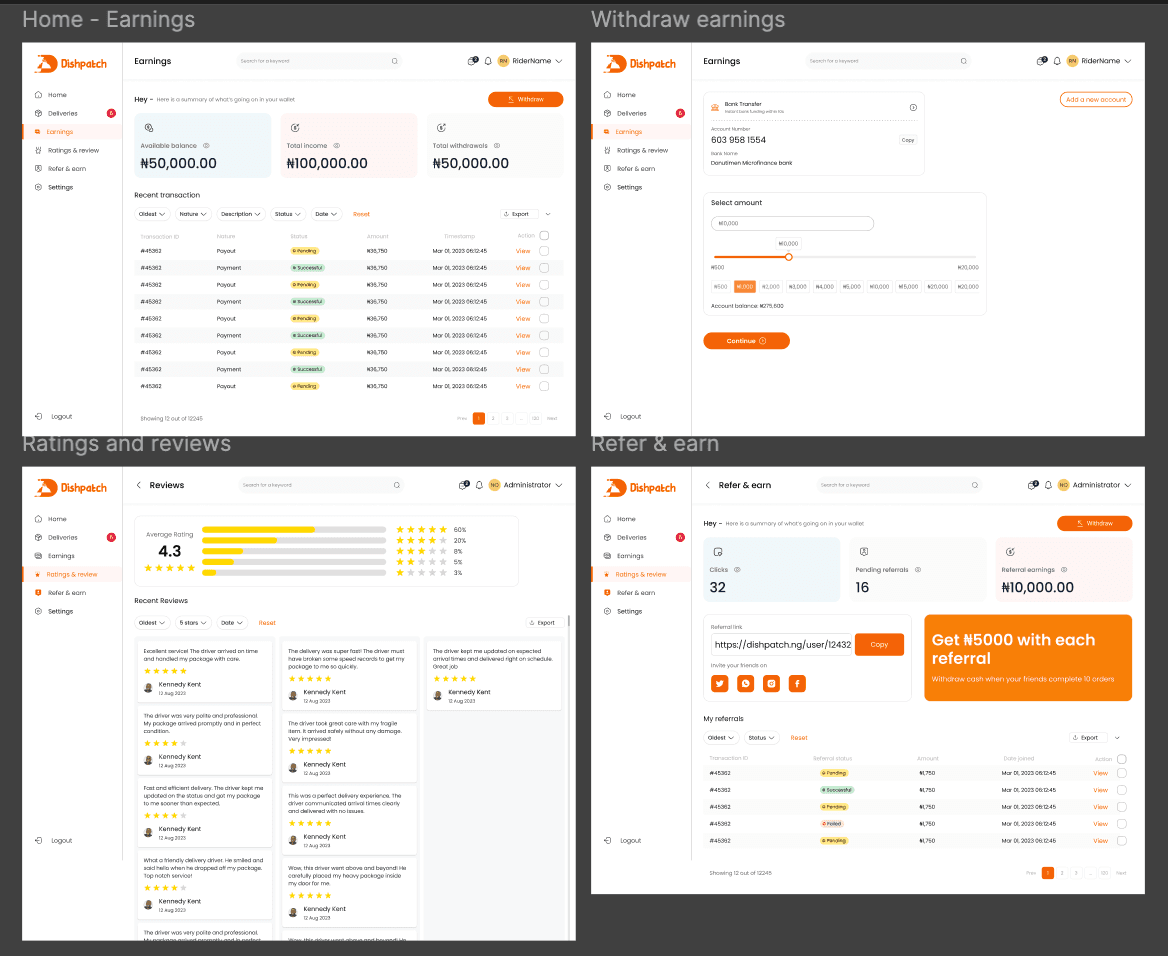Open Status dropdown in Home - Earnings frame
The width and height of the screenshot is (1168, 956).
point(288,214)
